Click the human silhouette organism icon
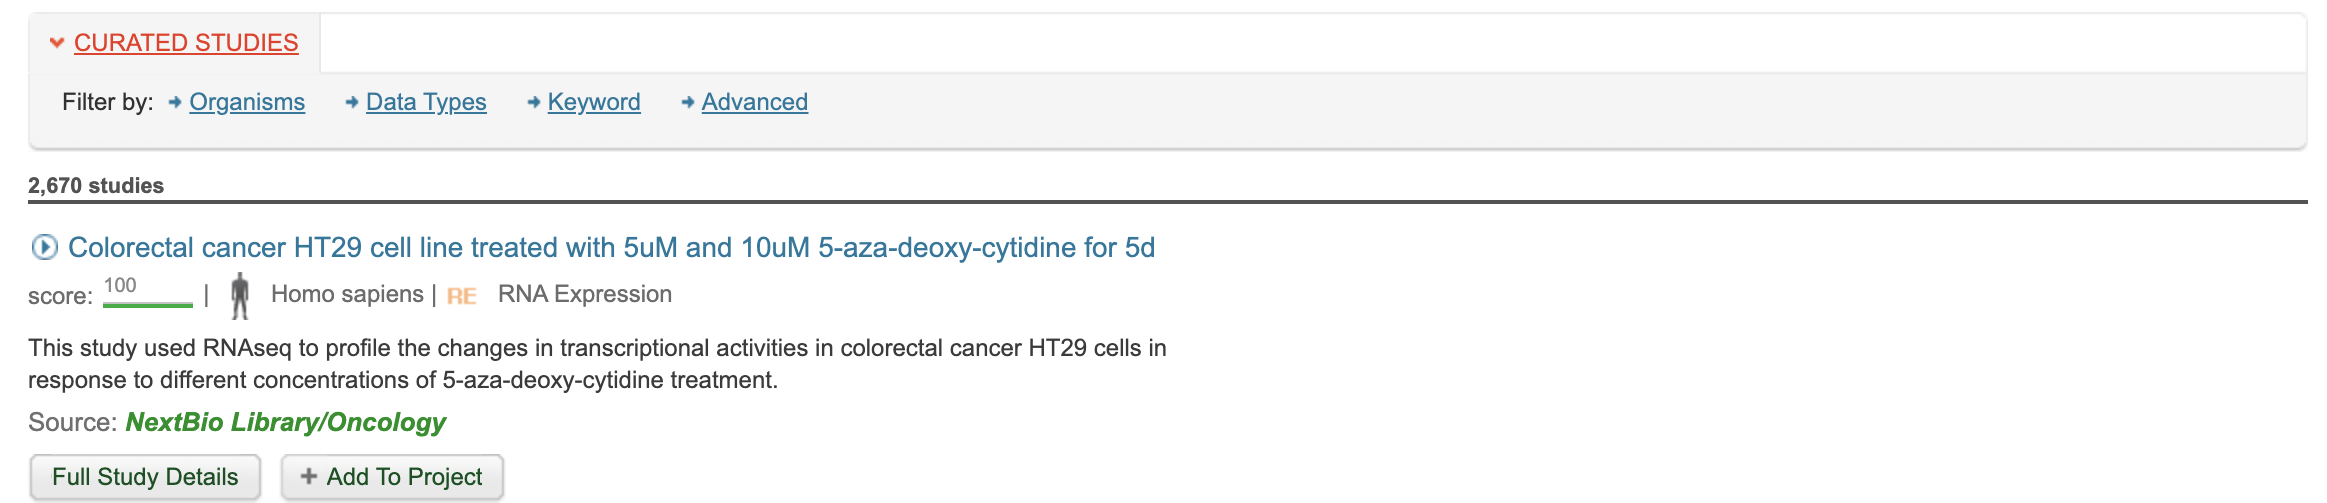Screen dimensions: 2327x503 pyautogui.click(x=240, y=296)
